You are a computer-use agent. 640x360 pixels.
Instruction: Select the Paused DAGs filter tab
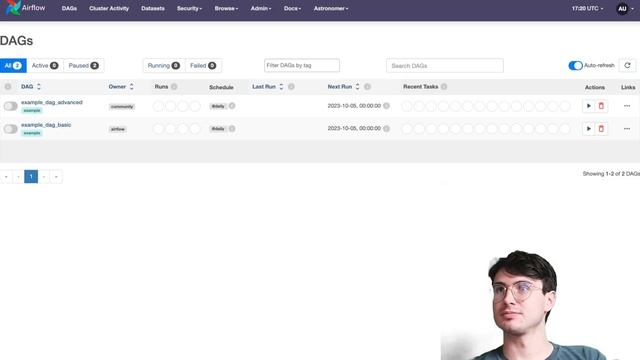point(84,65)
